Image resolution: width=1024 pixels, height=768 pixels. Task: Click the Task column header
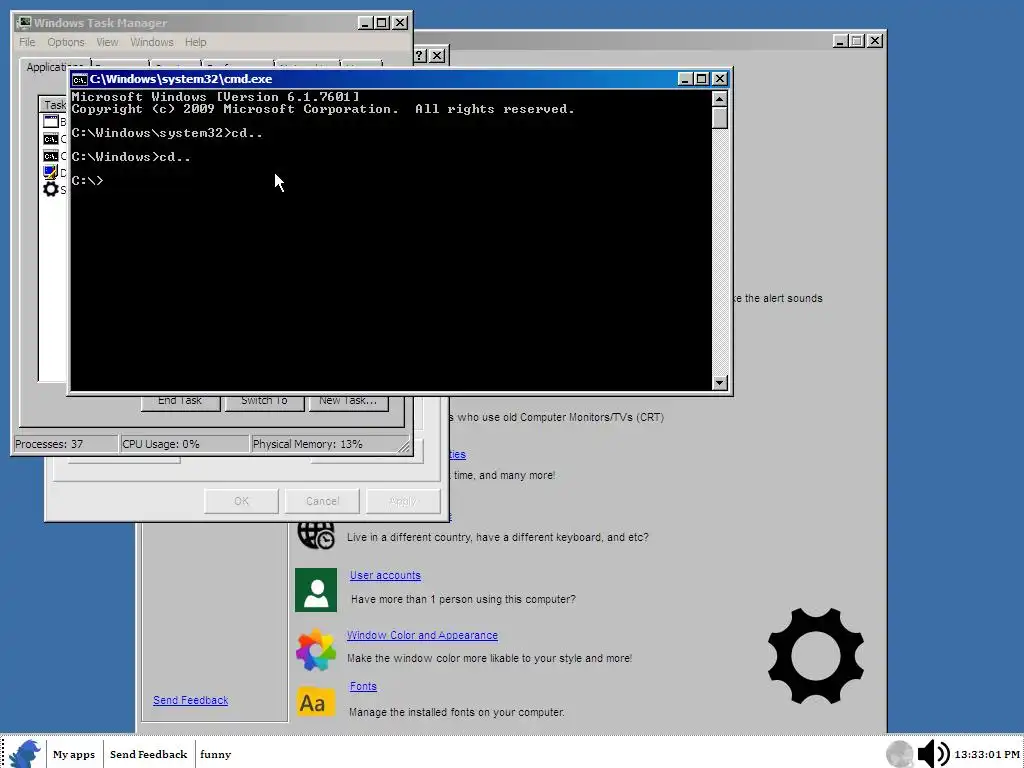pos(55,105)
